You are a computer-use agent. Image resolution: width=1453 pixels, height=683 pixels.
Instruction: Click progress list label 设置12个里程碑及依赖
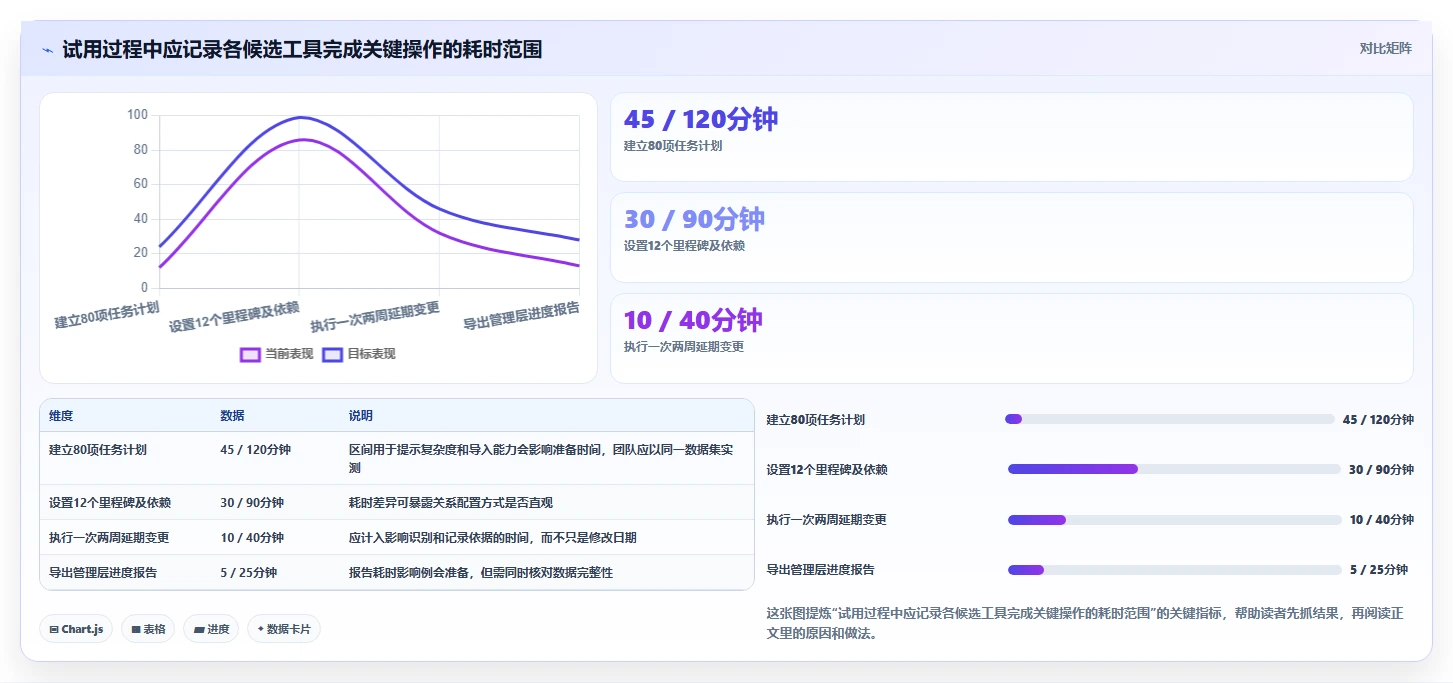pyautogui.click(x=827, y=470)
